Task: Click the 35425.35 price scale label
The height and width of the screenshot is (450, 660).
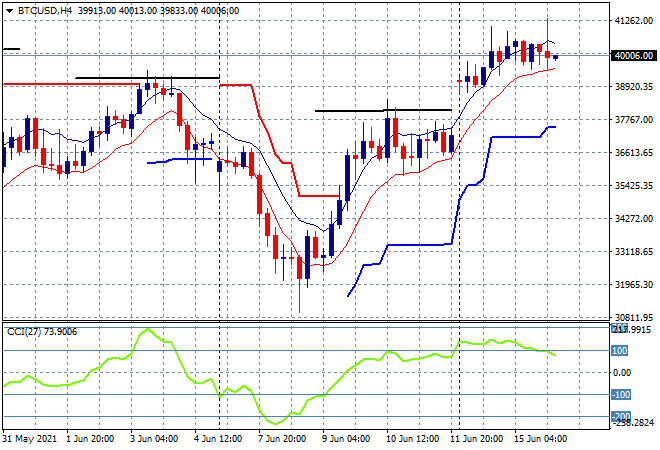Action: [x=633, y=186]
